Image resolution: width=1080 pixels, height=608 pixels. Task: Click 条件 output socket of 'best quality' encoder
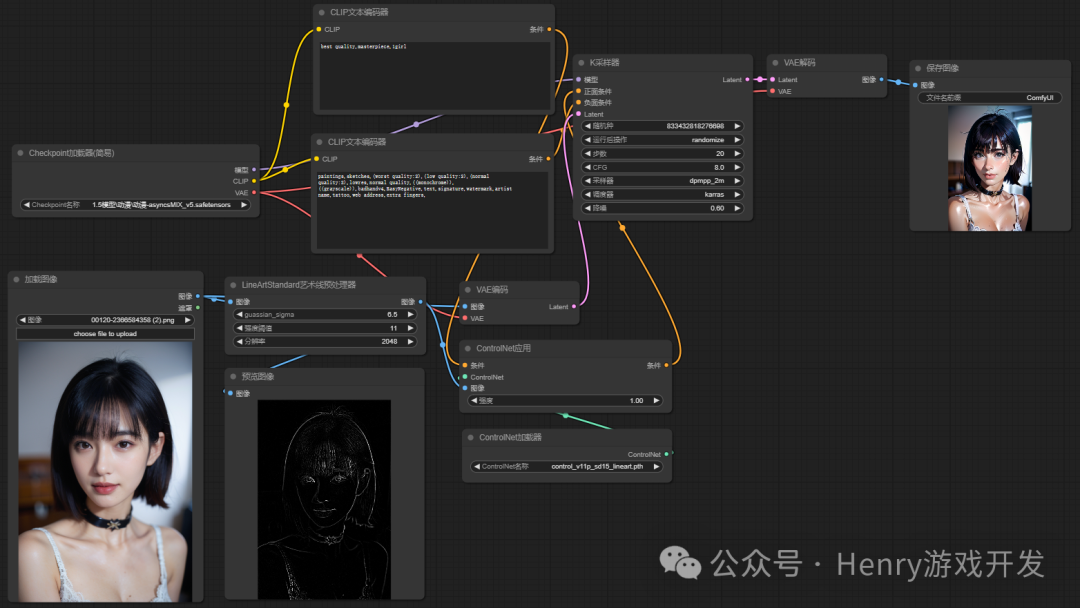549,29
